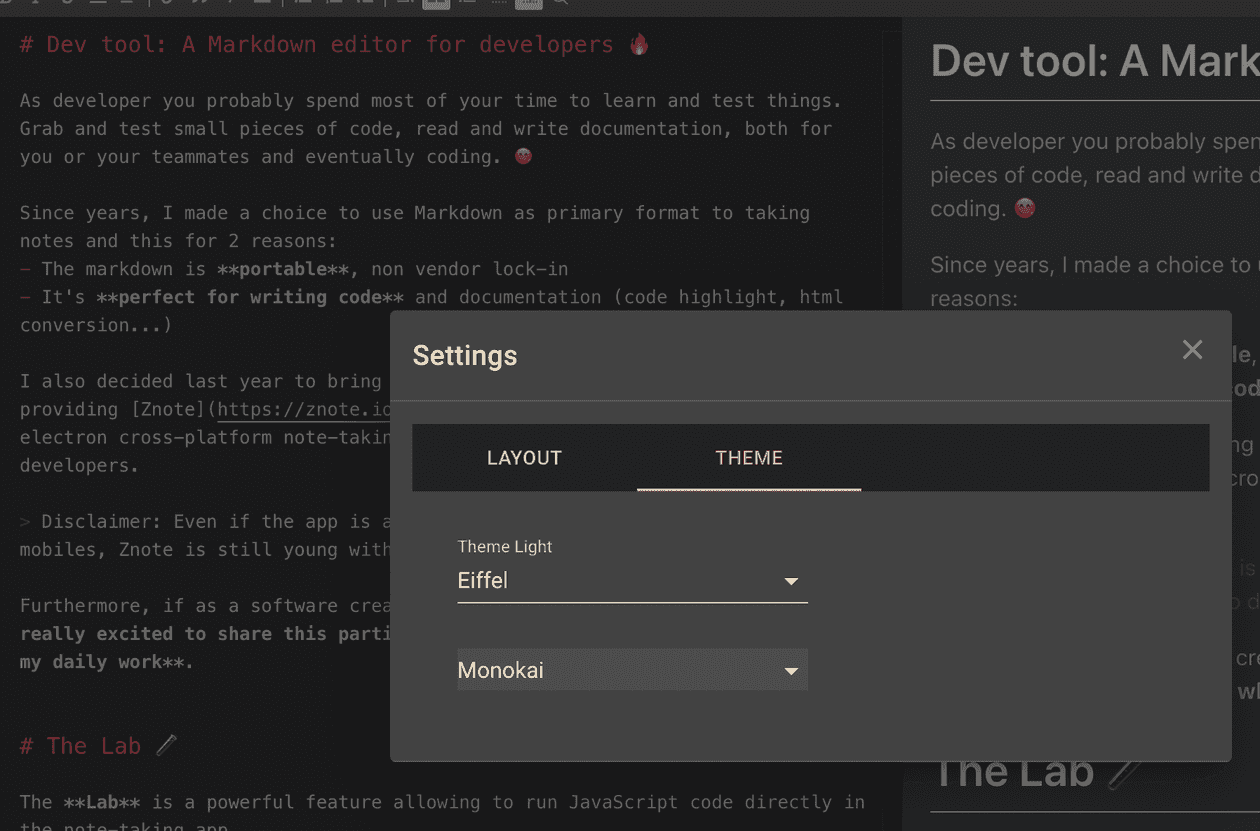Dismiss the Settings dialog with the X
The height and width of the screenshot is (831, 1260).
click(1192, 350)
